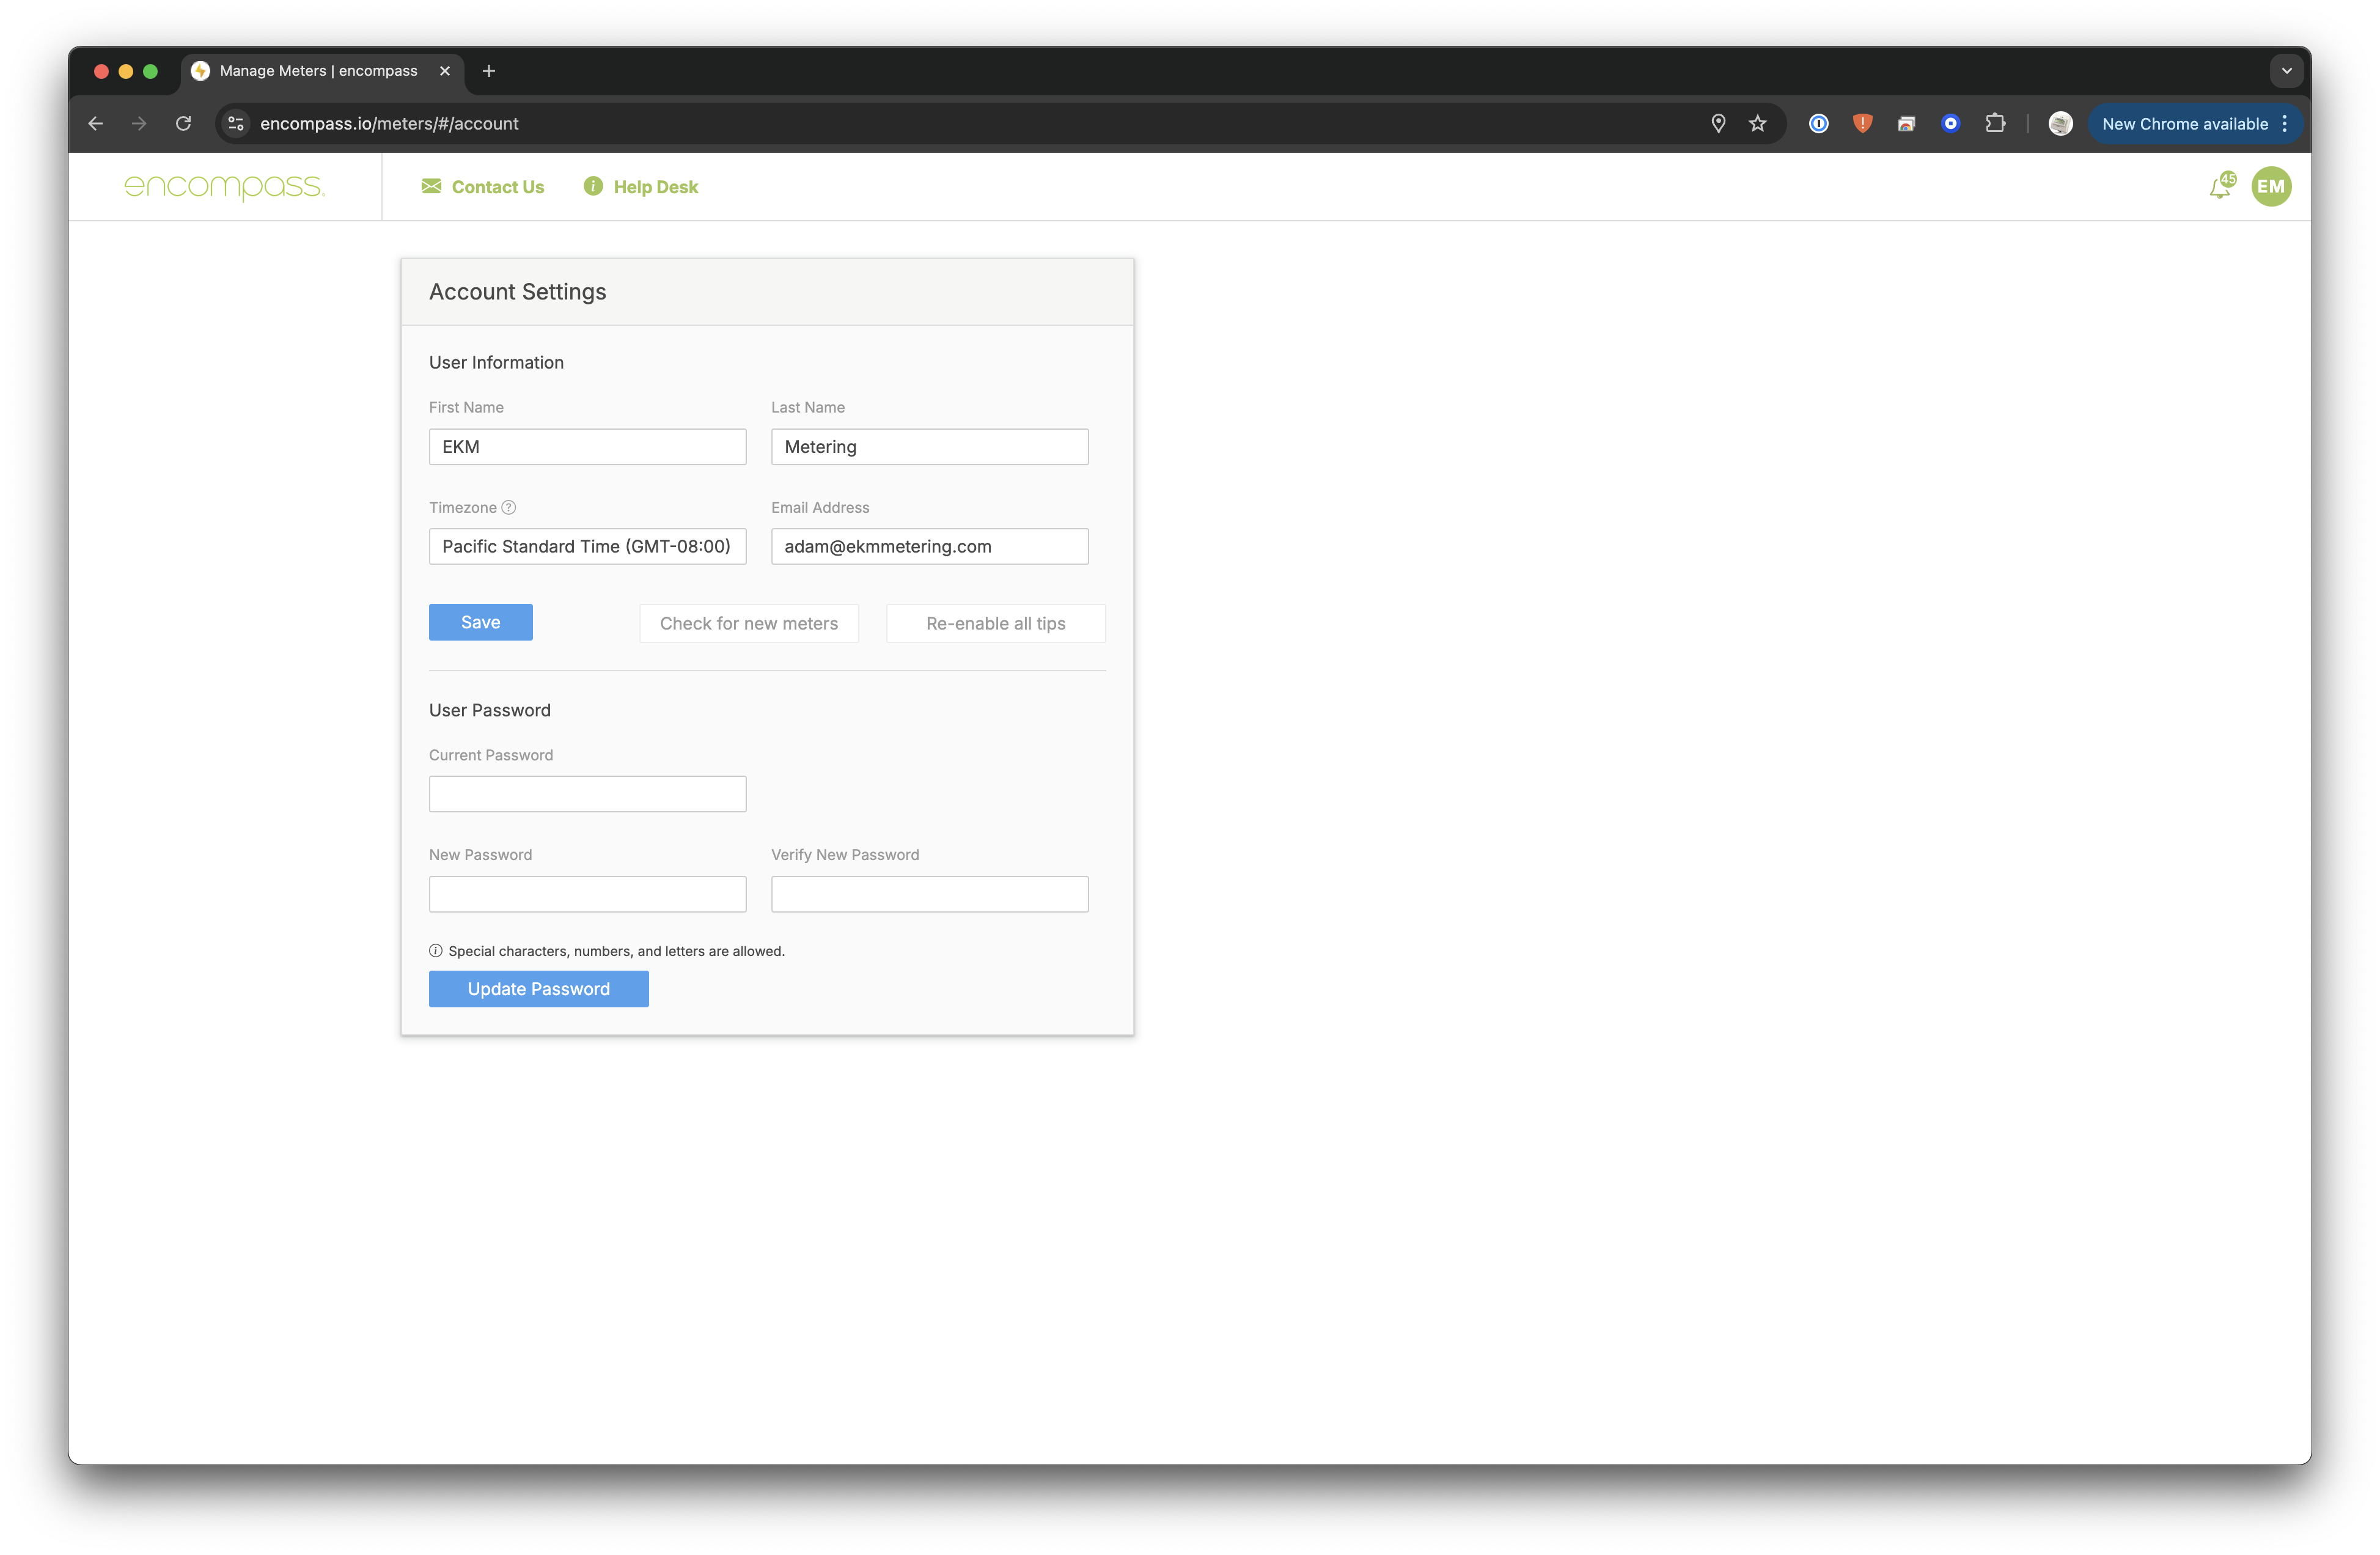Bookmark page with star icon
This screenshot has width=2380, height=1555.
(1757, 124)
